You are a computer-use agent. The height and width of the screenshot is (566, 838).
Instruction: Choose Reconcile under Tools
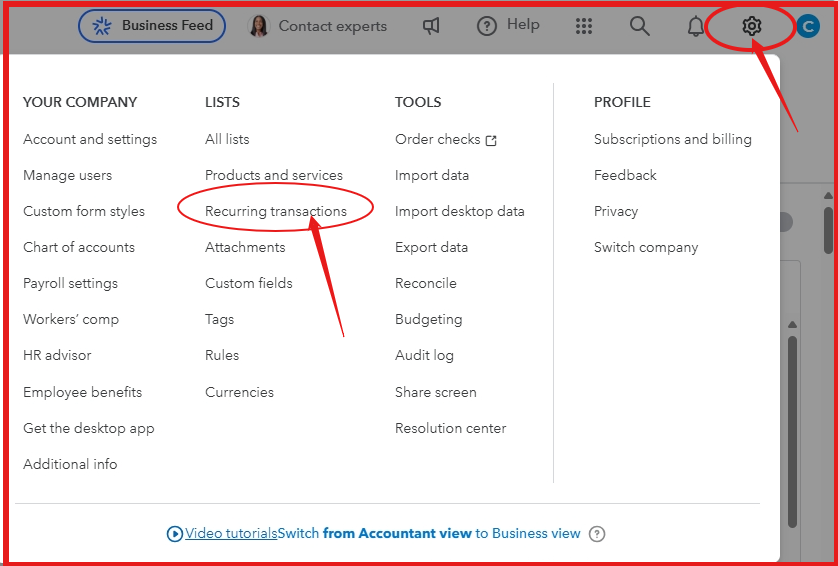pyautogui.click(x=425, y=283)
